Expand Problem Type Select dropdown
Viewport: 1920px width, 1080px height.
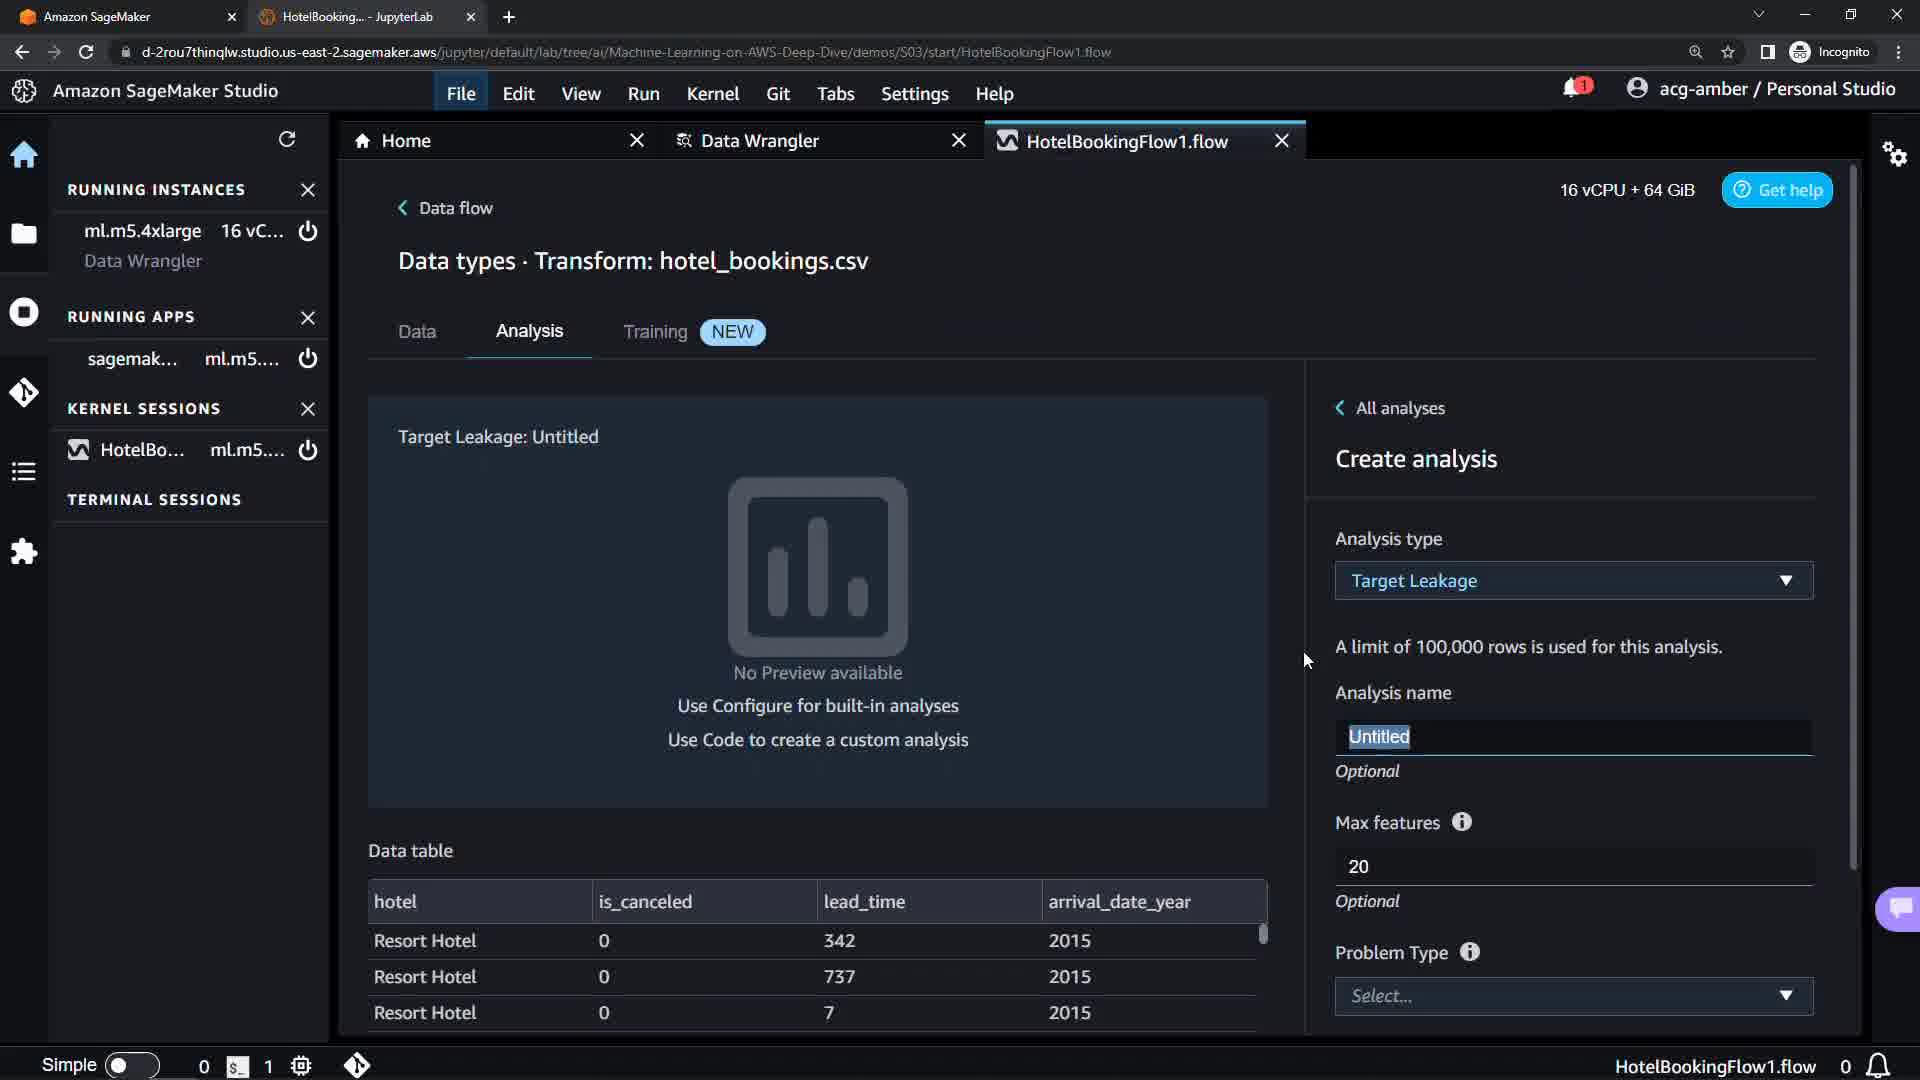[1573, 996]
